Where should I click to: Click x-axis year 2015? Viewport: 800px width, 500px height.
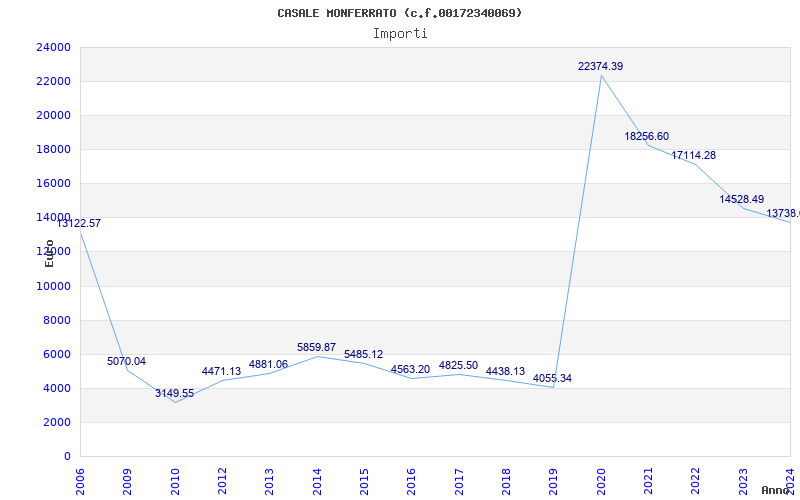click(364, 481)
